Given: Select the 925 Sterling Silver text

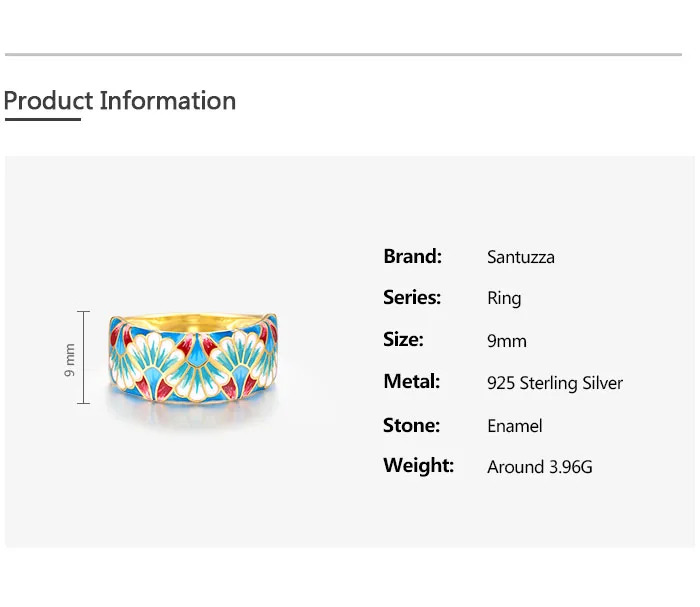Looking at the screenshot, I should [x=554, y=383].
